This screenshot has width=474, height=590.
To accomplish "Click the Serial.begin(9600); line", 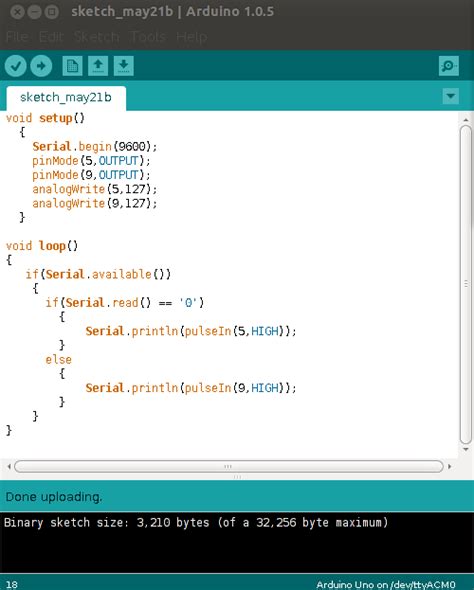I will [94, 146].
